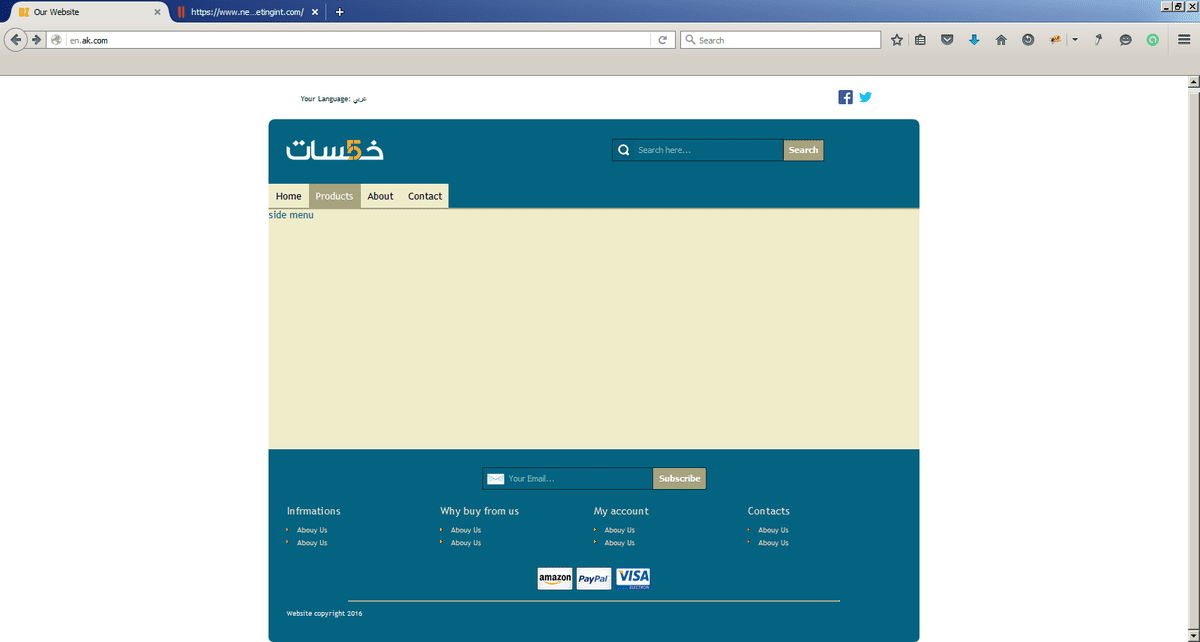Image resolution: width=1200 pixels, height=642 pixels.
Task: Click the Twitter bird icon
Action: (x=866, y=97)
